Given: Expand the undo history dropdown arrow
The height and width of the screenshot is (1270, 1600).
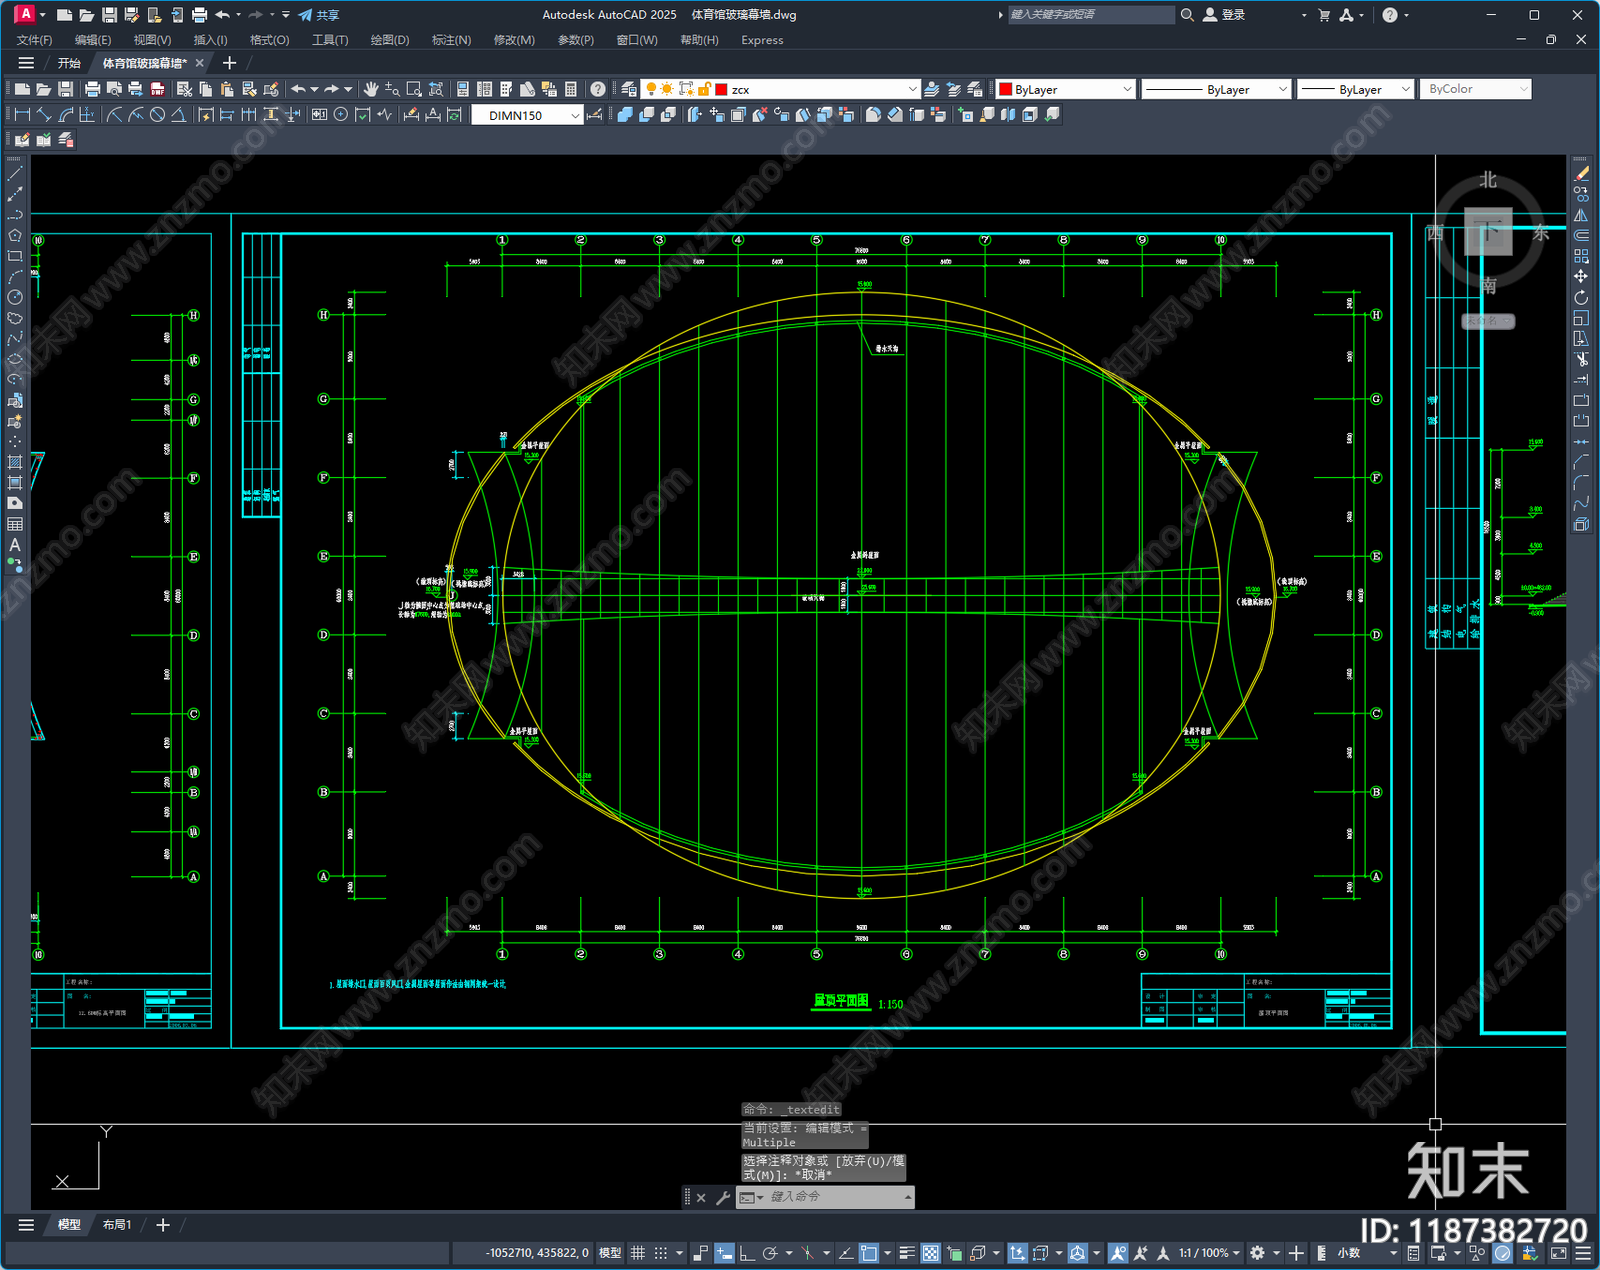Looking at the screenshot, I should coord(314,89).
